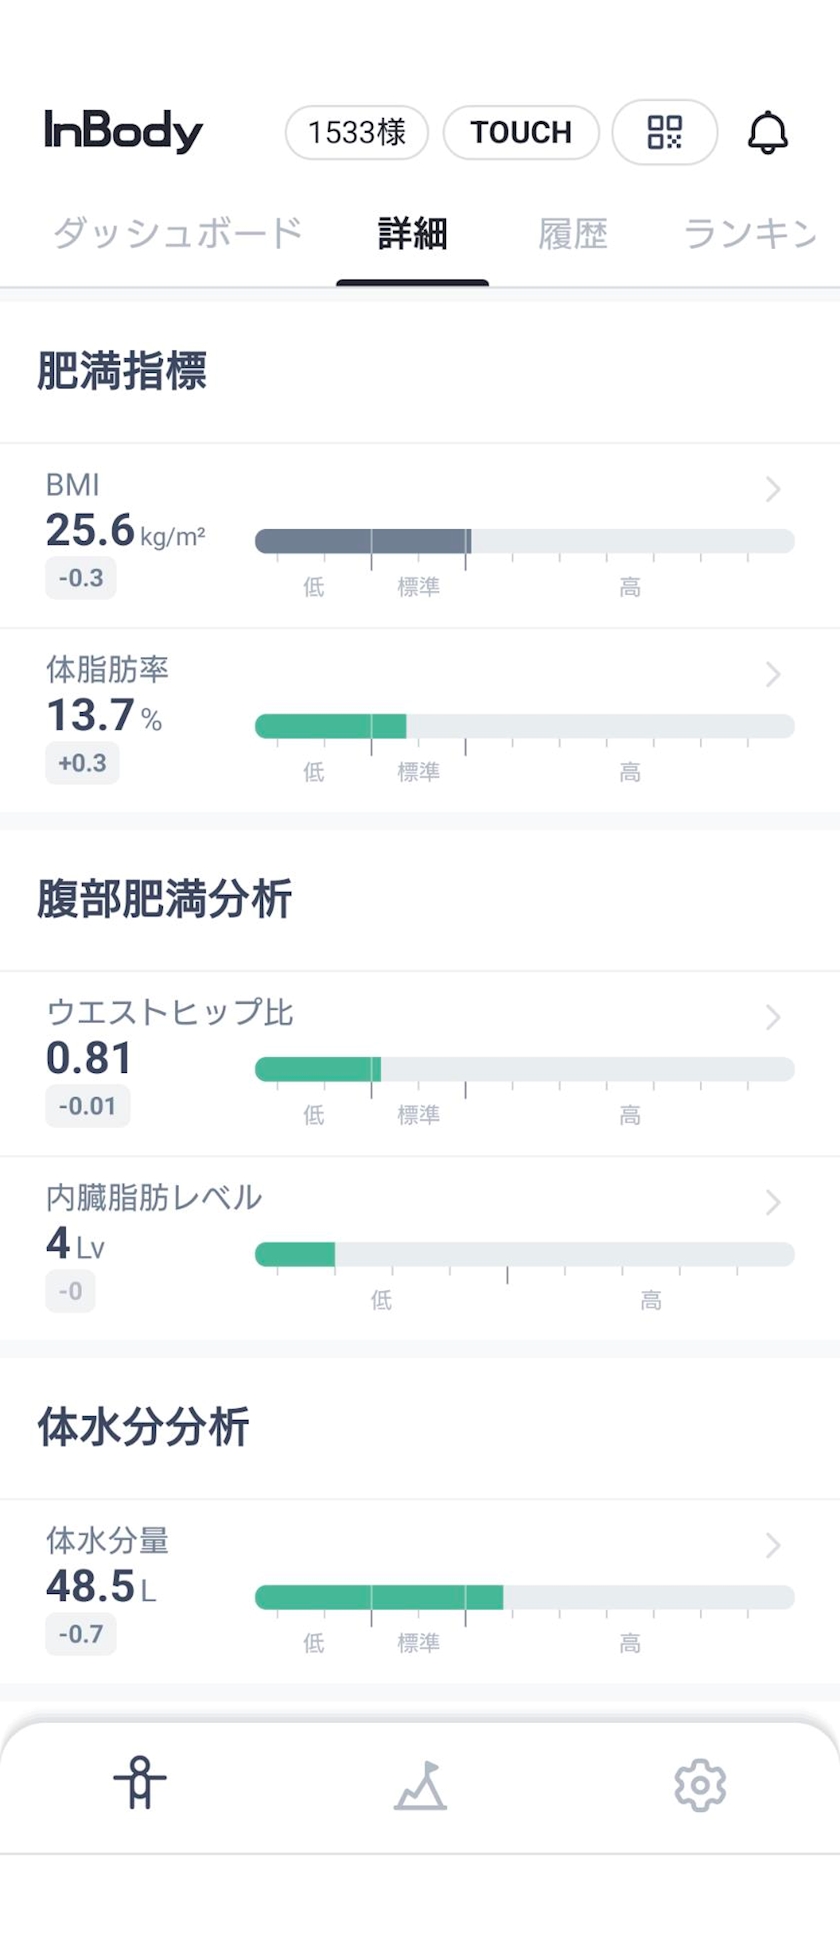Expand BMI details chevron
Image resolution: width=840 pixels, height=1960 pixels.
[x=773, y=489]
